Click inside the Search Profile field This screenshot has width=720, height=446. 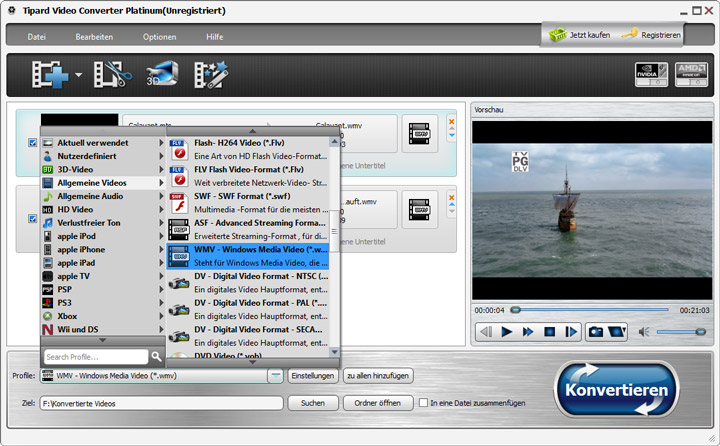coord(96,357)
